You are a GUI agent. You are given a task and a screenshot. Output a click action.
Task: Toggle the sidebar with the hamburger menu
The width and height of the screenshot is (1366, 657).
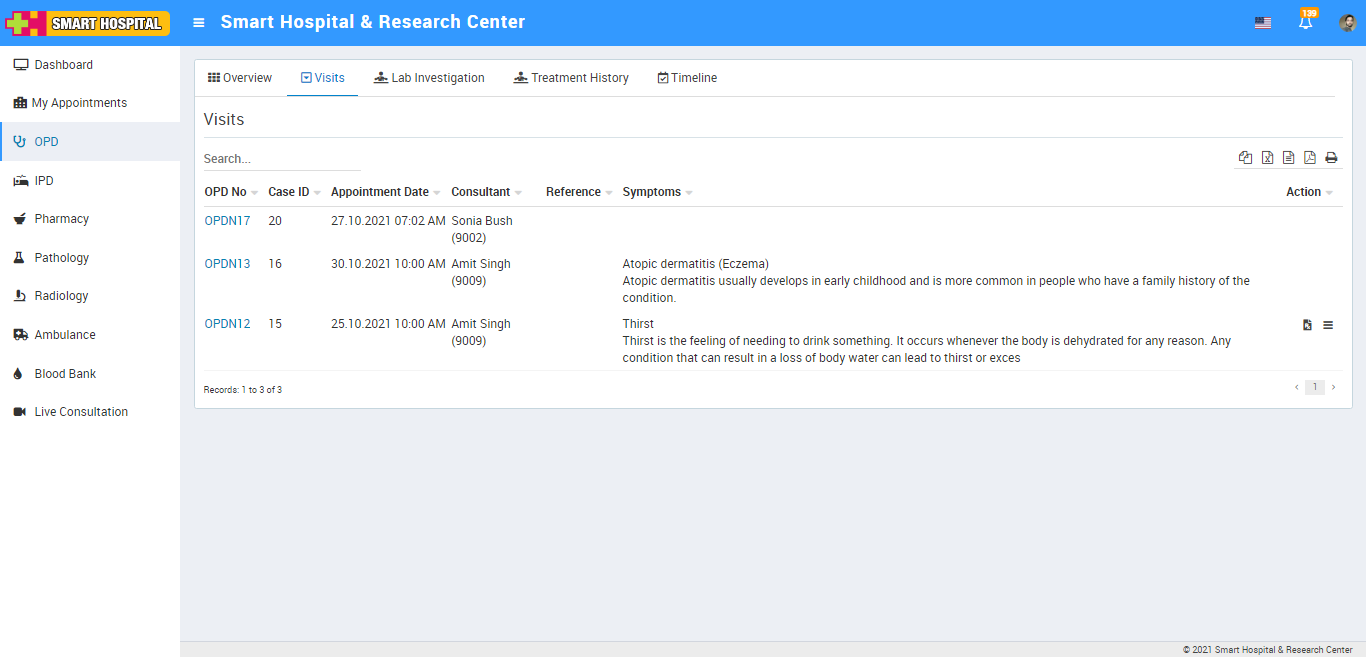tap(199, 22)
